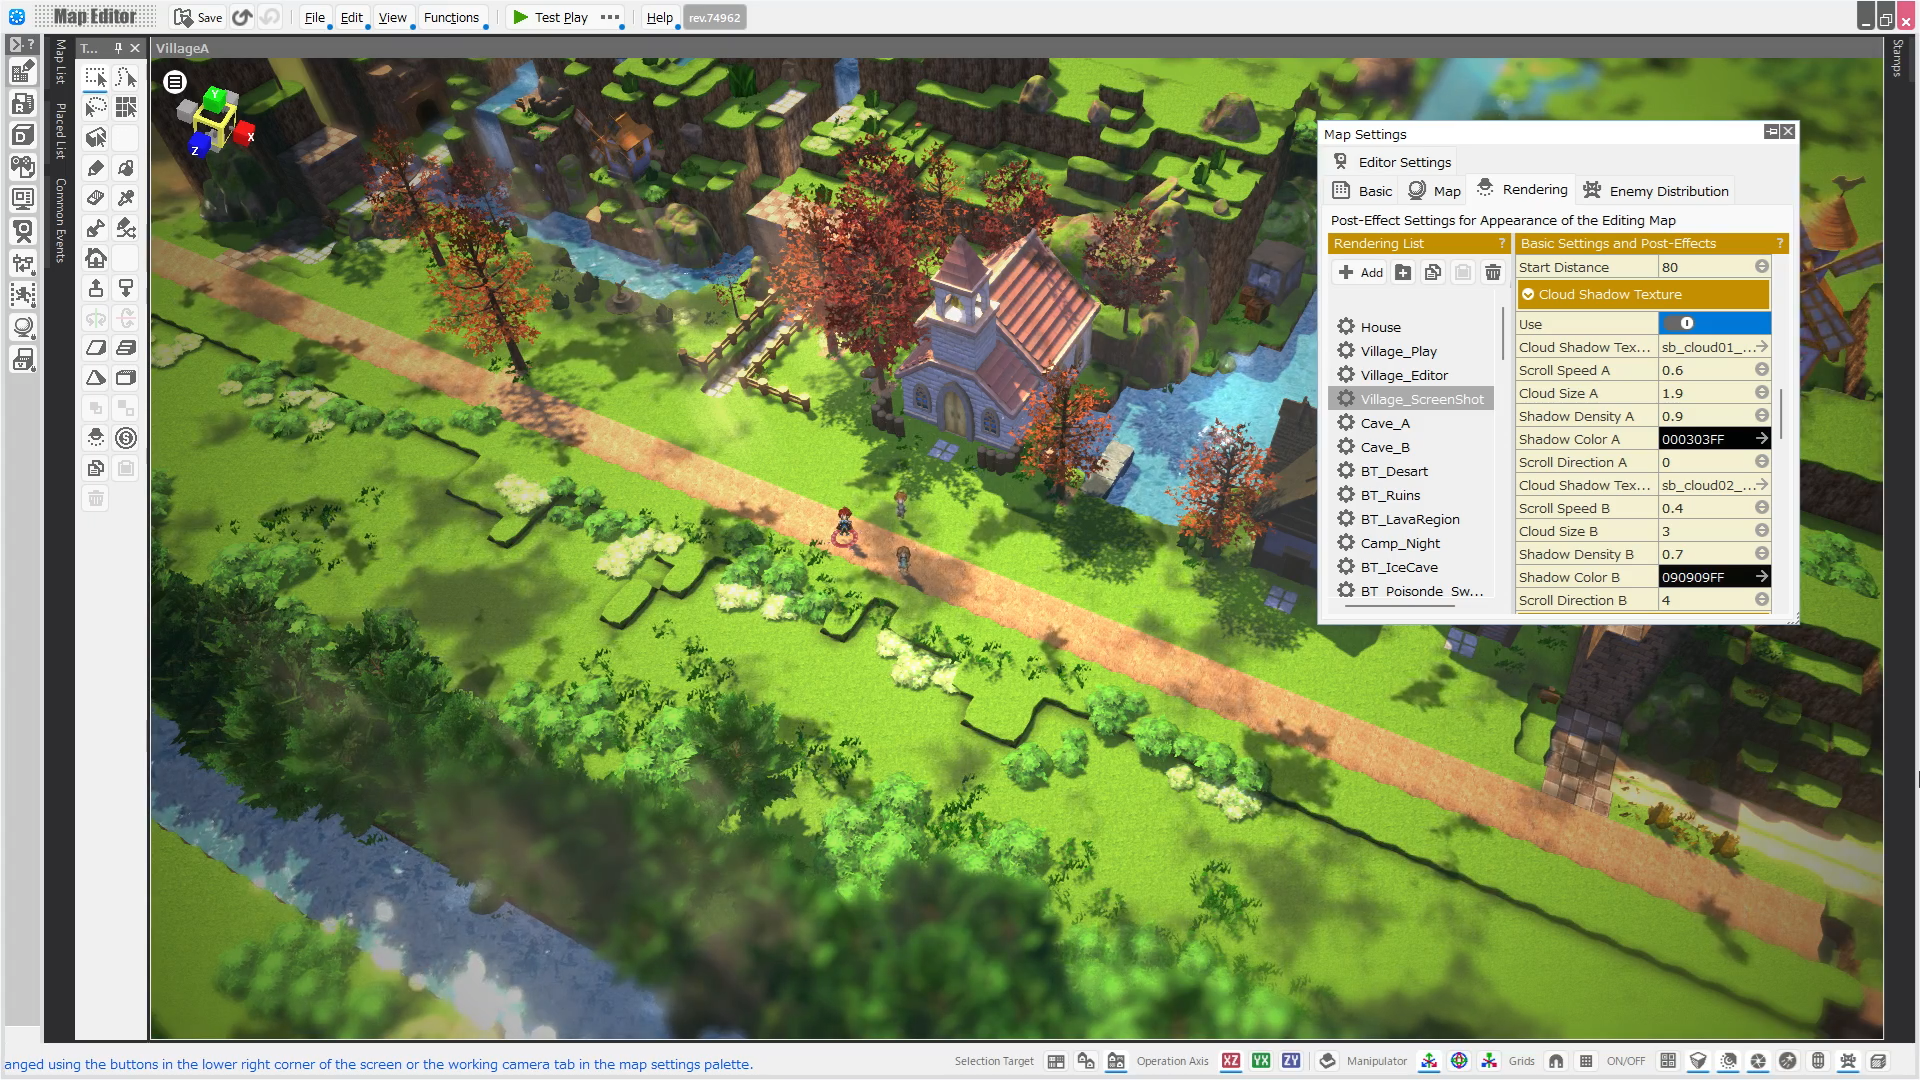Start Test Play
The image size is (1920, 1080).
click(550, 17)
